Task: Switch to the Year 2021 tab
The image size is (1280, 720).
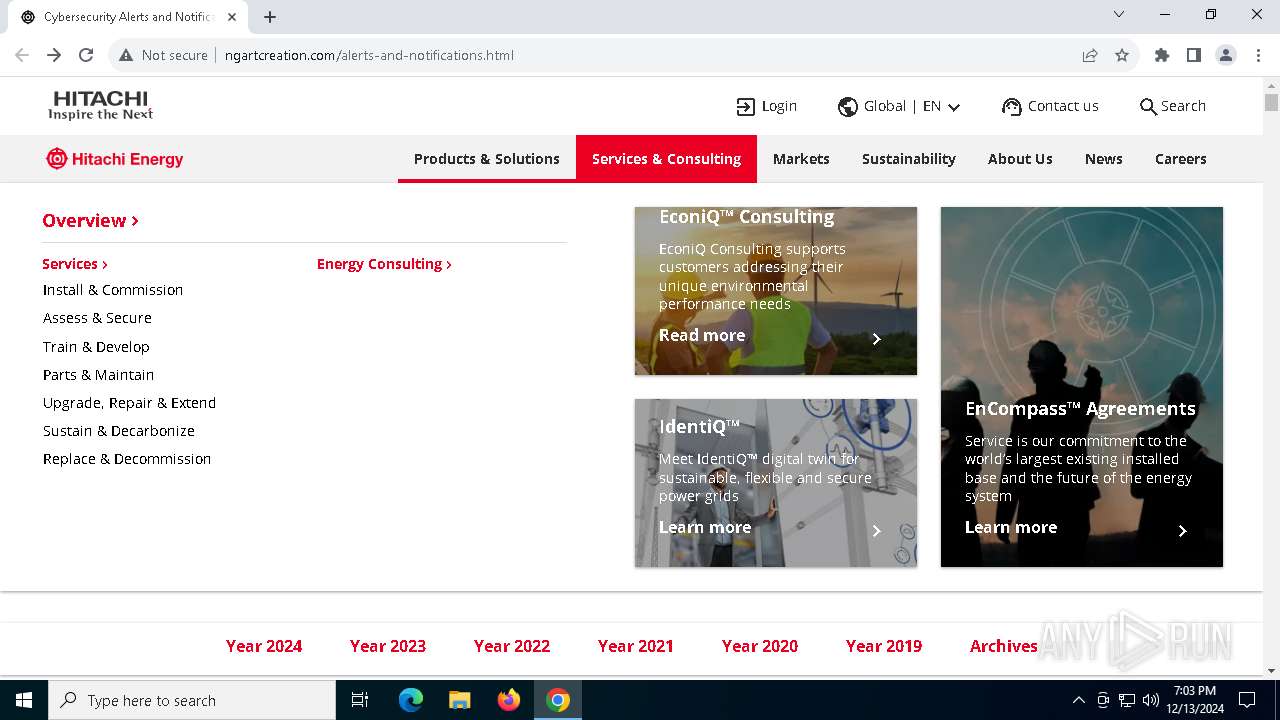Action: click(636, 646)
